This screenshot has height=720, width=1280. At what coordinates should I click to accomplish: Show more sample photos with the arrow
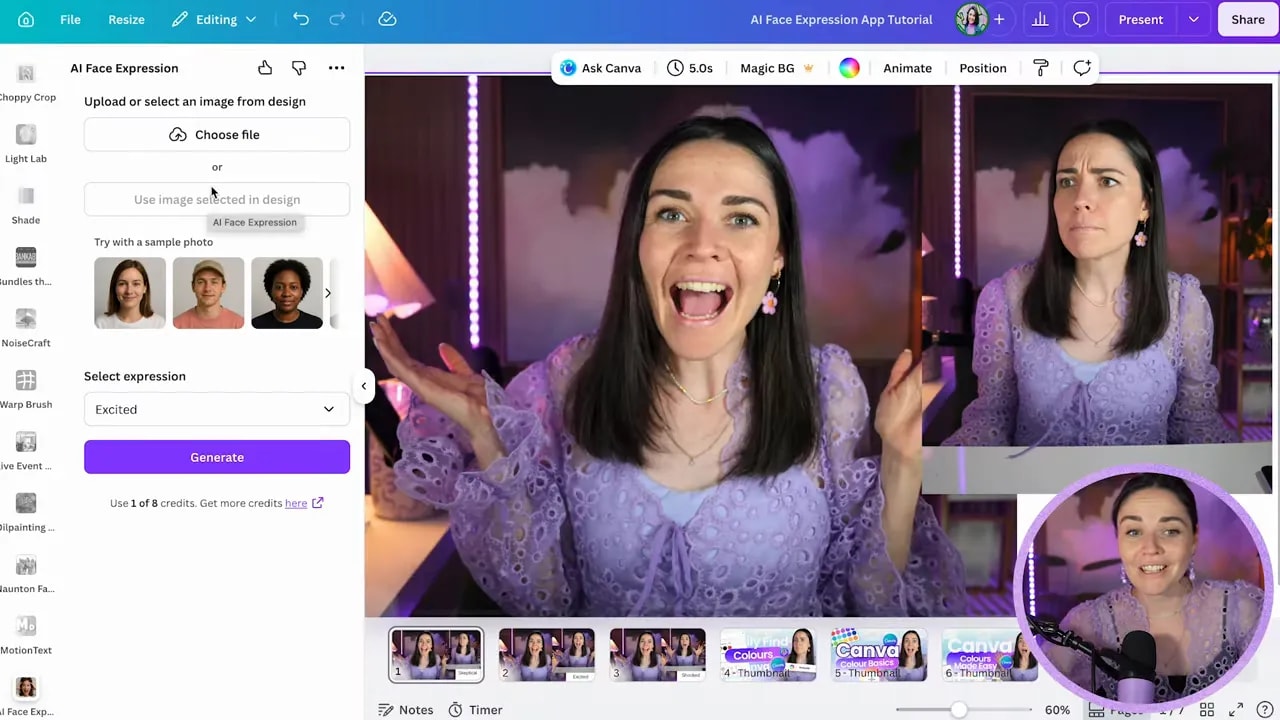[327, 293]
